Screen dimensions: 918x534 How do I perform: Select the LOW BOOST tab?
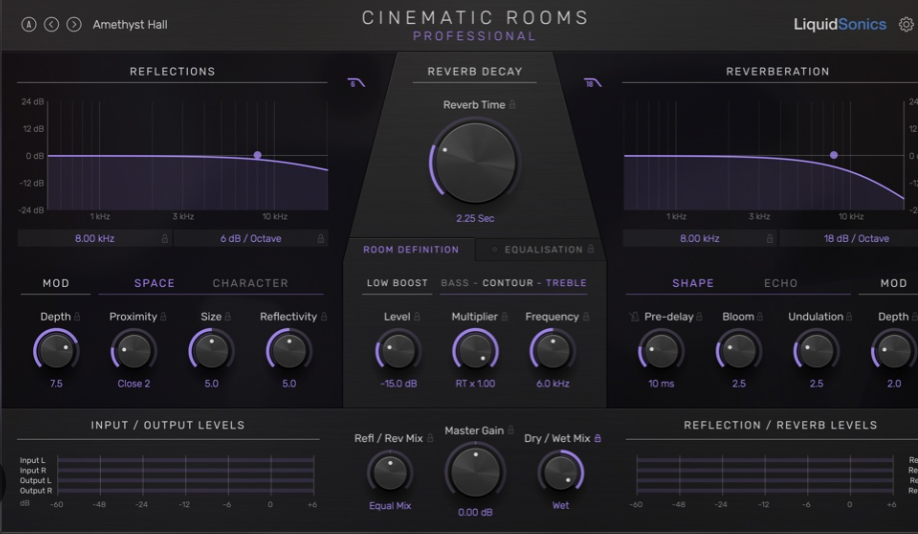(398, 283)
